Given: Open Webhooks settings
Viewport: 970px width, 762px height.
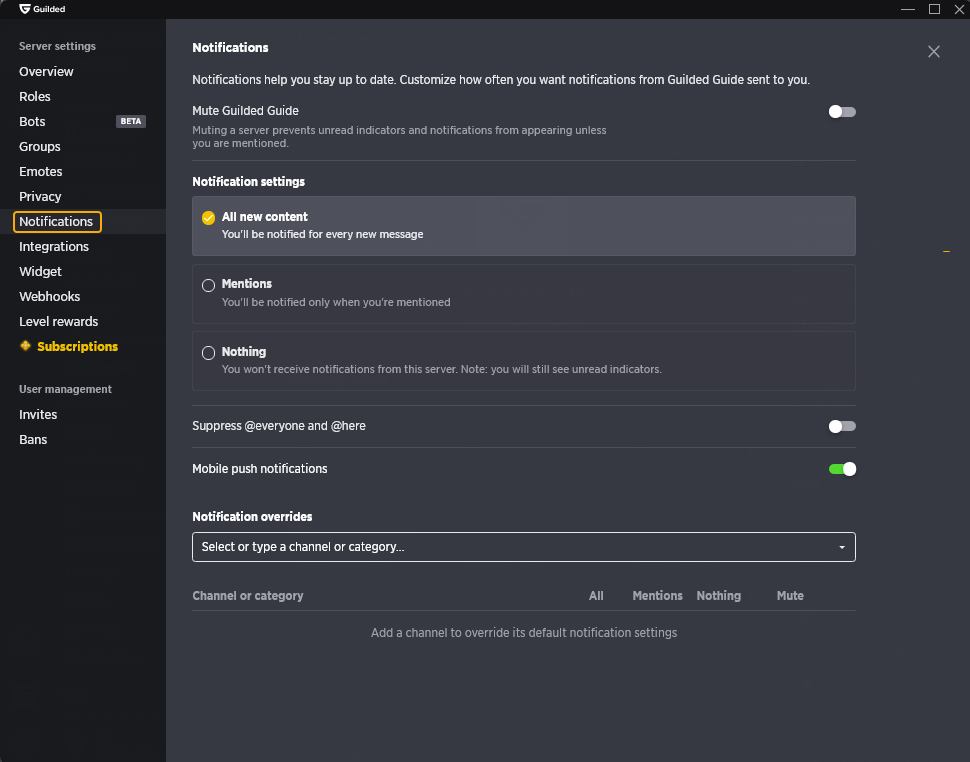Looking at the screenshot, I should tap(49, 296).
